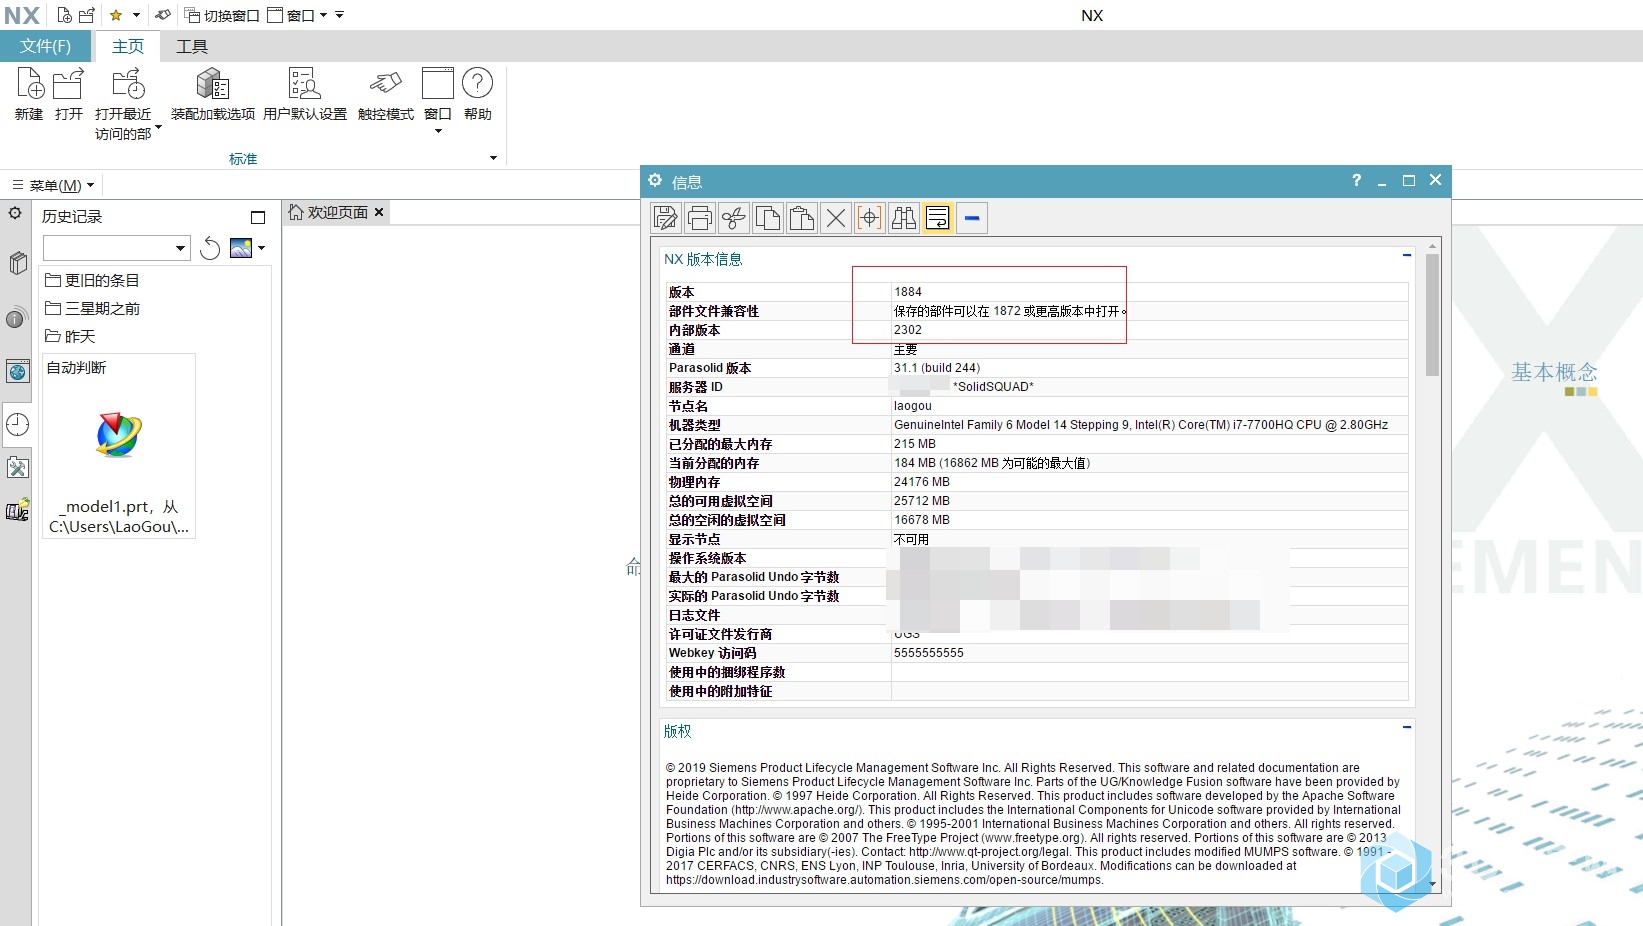
Task: Click the Delete X icon in 信息 toolbar
Action: pos(836,218)
